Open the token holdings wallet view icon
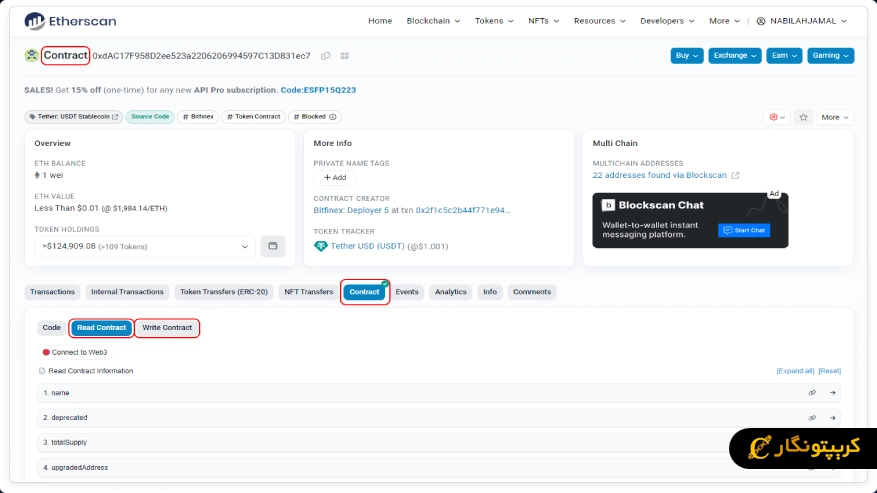 point(273,246)
